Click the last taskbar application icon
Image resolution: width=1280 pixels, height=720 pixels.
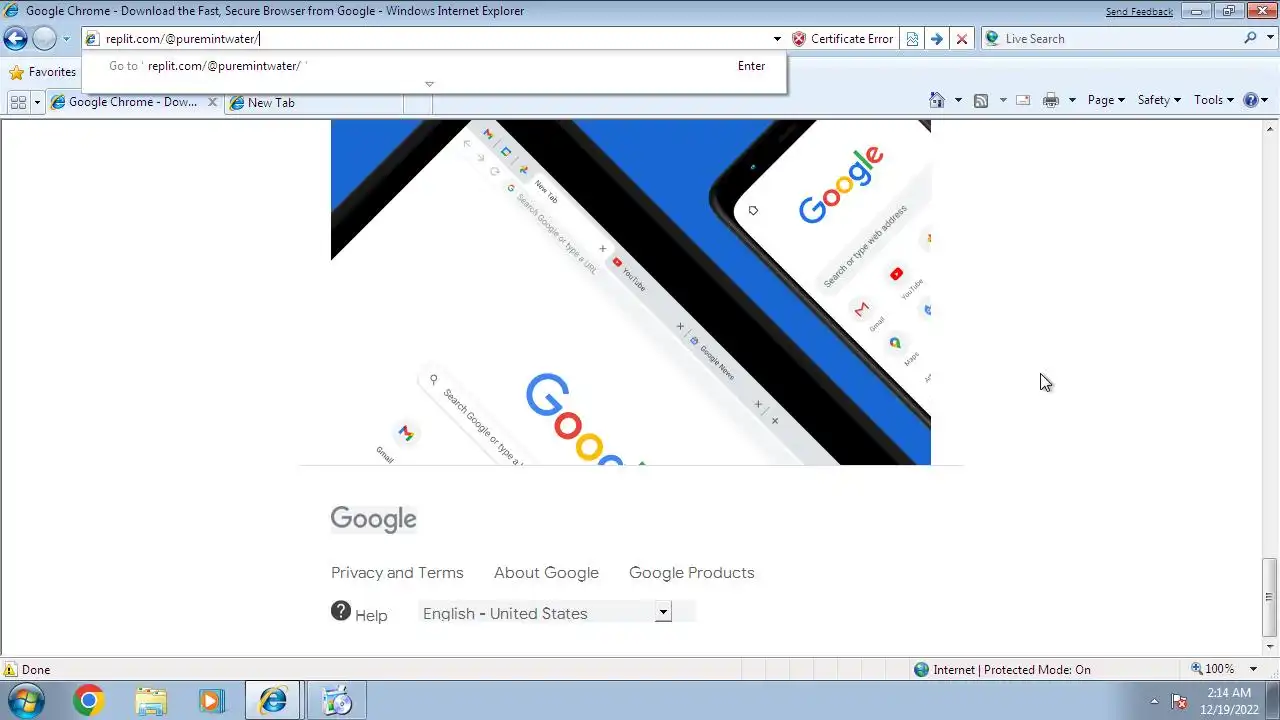(x=337, y=701)
